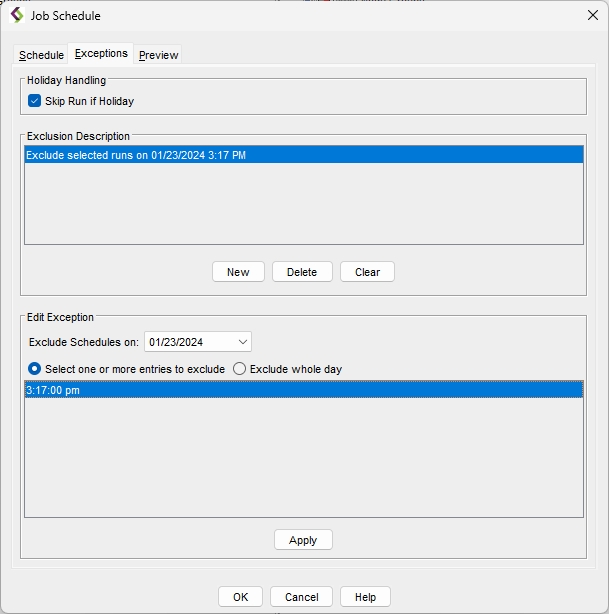Toggle the Skip Run if Holiday checkbox
This screenshot has width=609, height=614.
click(x=35, y=101)
